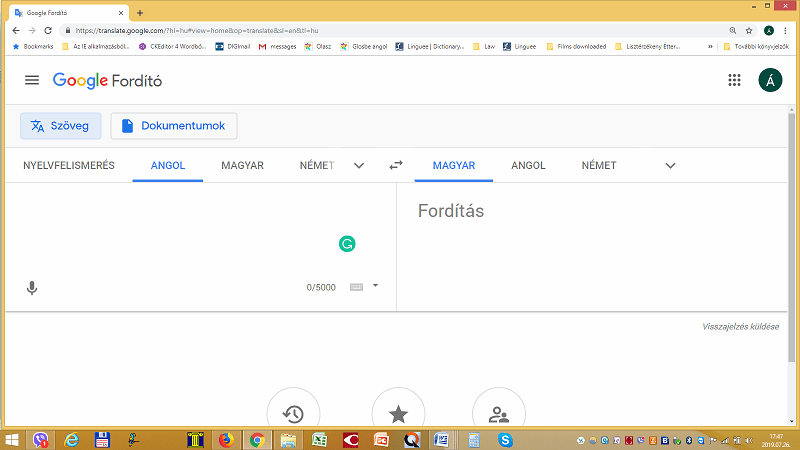Expand hidden bookmarks double chevron
The width and height of the screenshot is (800, 450).
(x=710, y=46)
